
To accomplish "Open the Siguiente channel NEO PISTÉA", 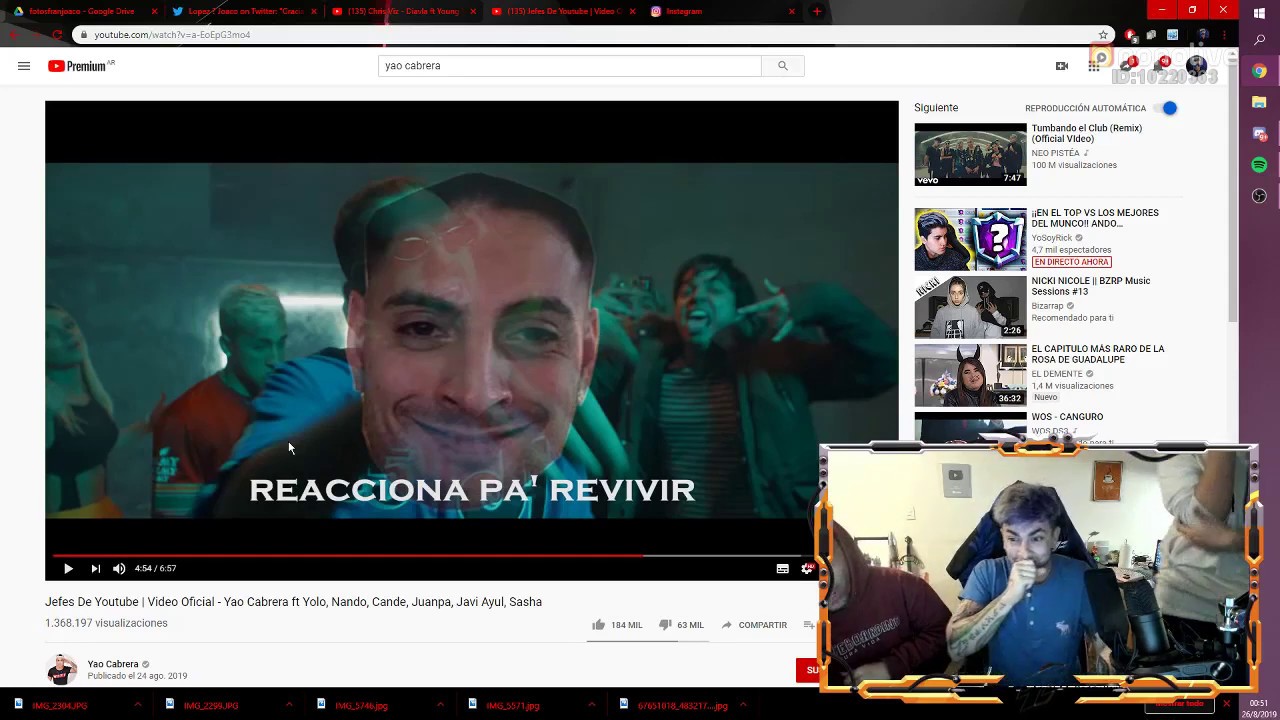I will click(1056, 153).
